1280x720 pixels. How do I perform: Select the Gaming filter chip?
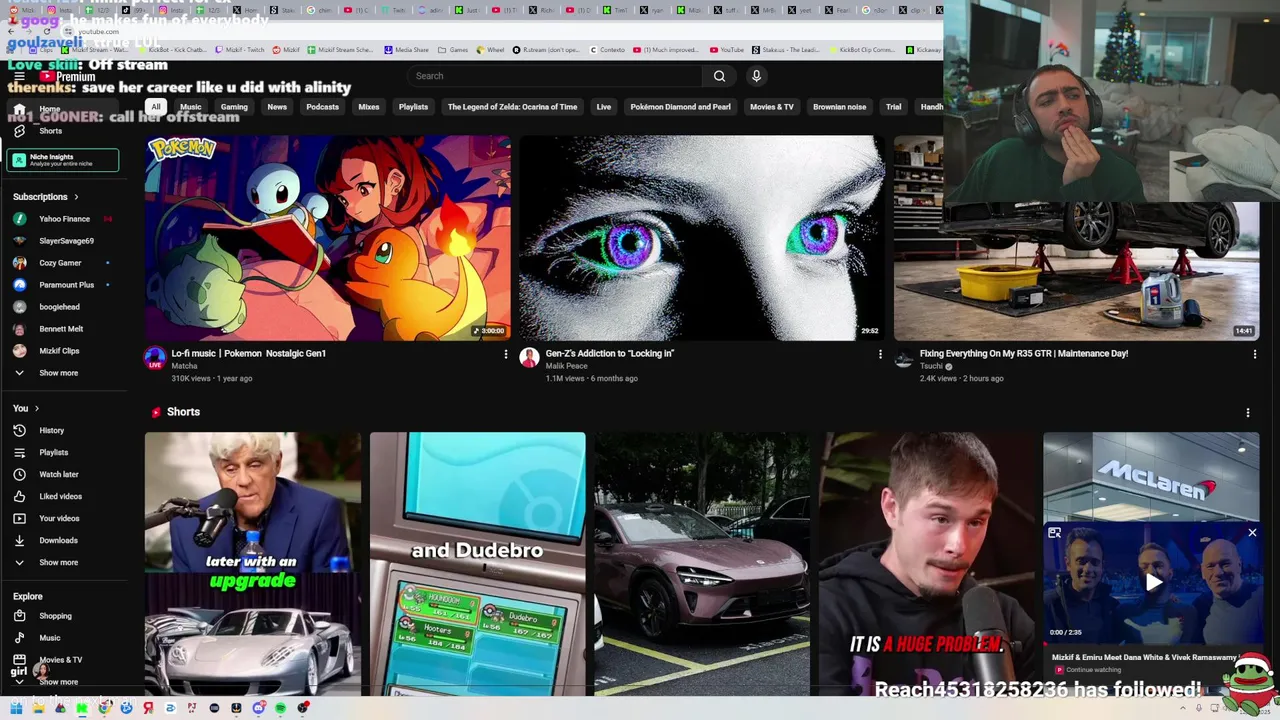(x=234, y=107)
